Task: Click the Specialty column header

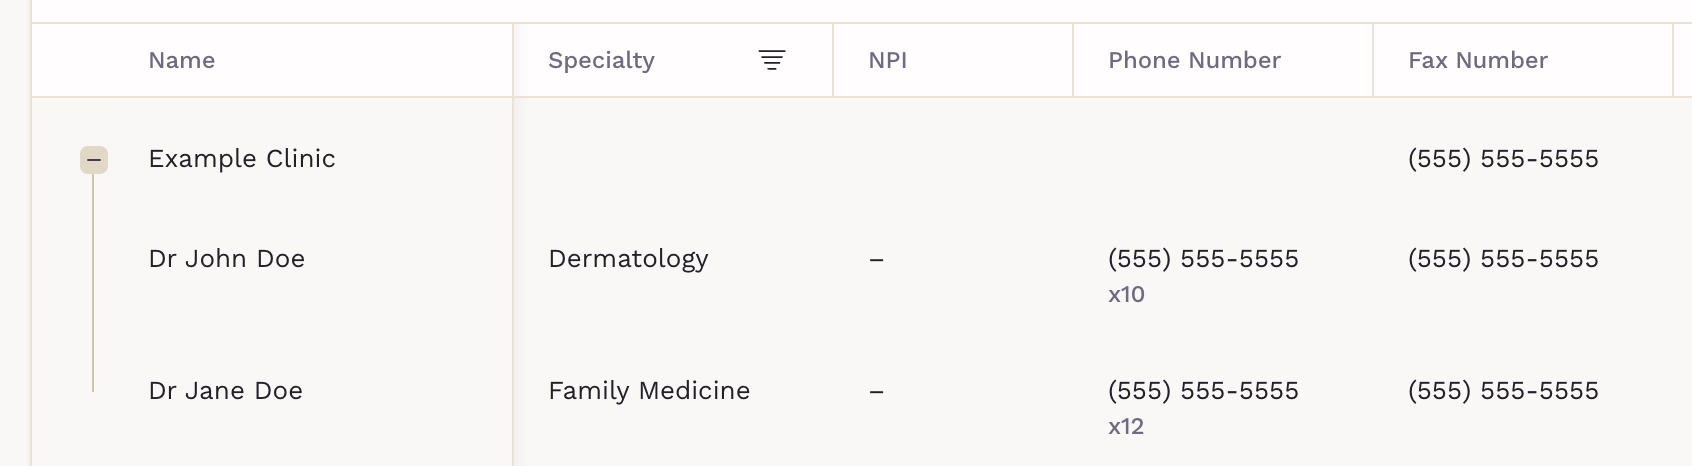Action: [601, 60]
